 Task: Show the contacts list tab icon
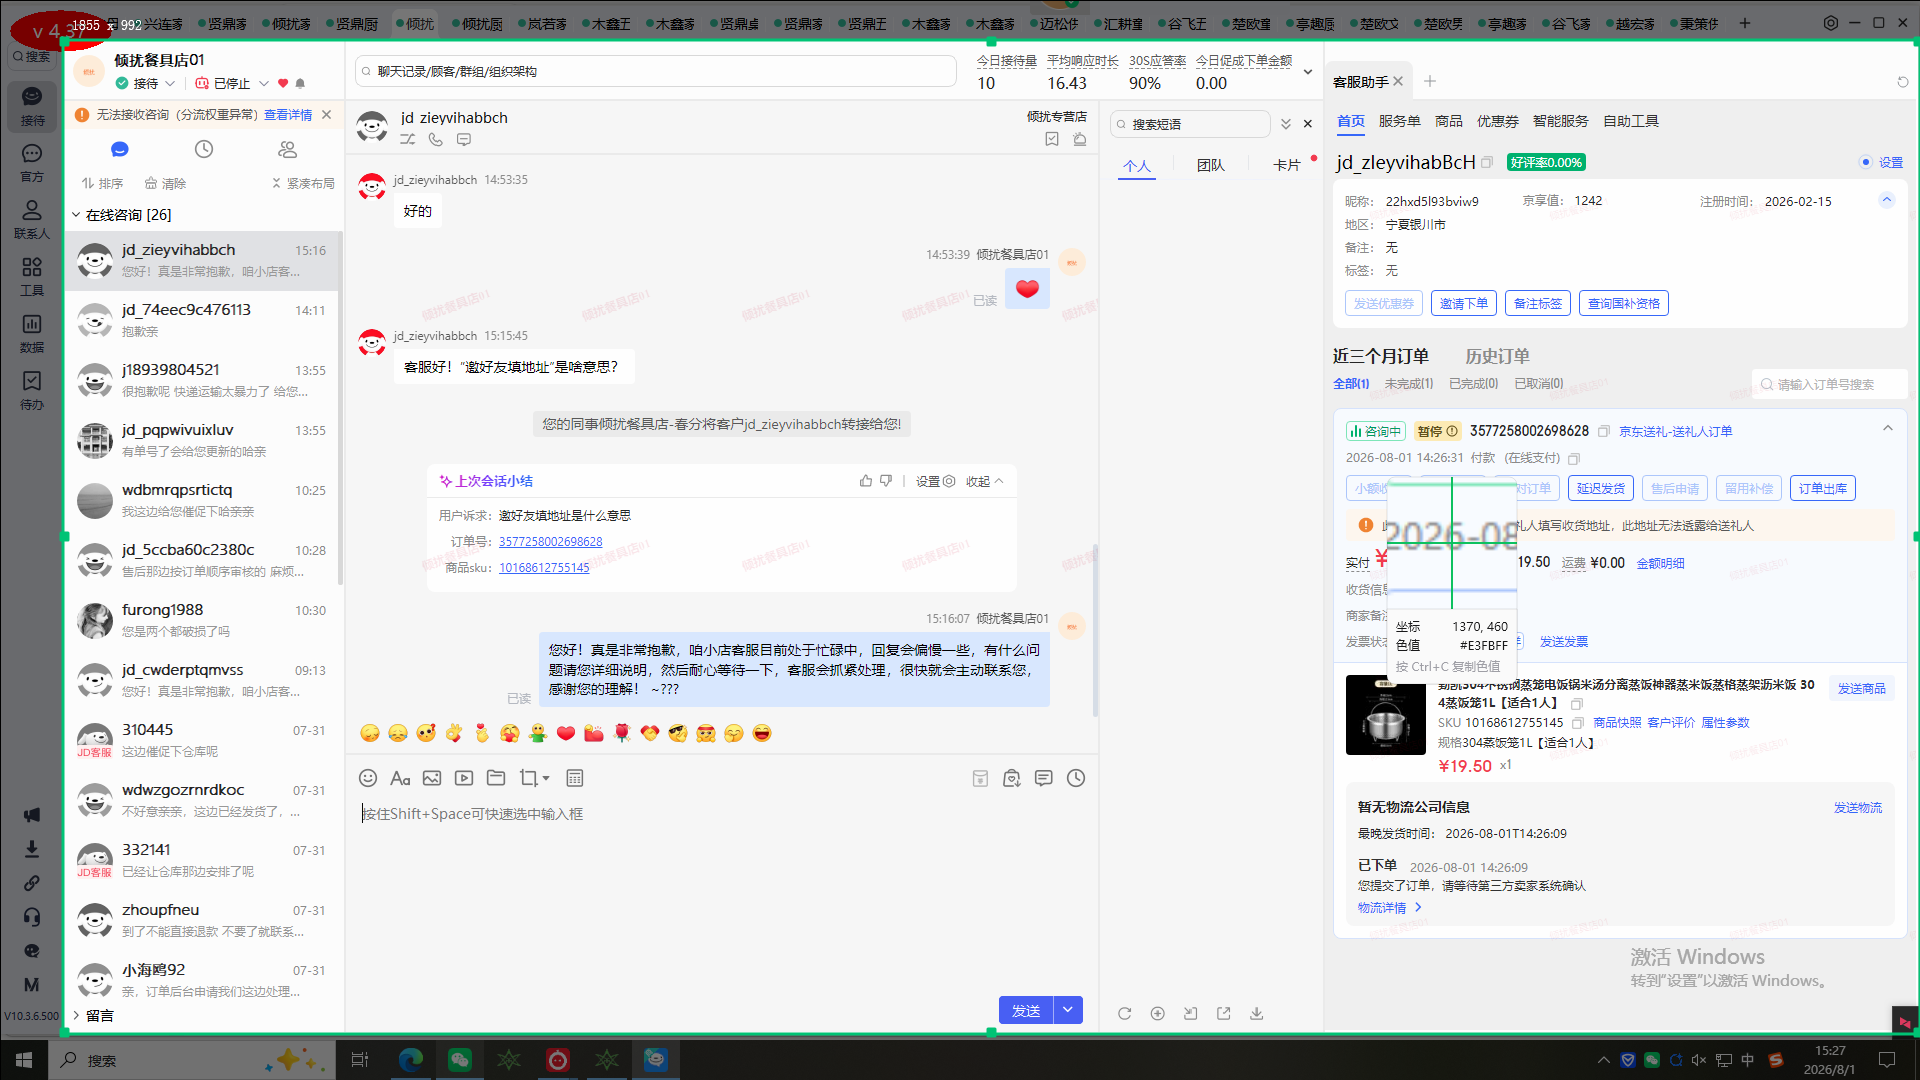[x=288, y=149]
